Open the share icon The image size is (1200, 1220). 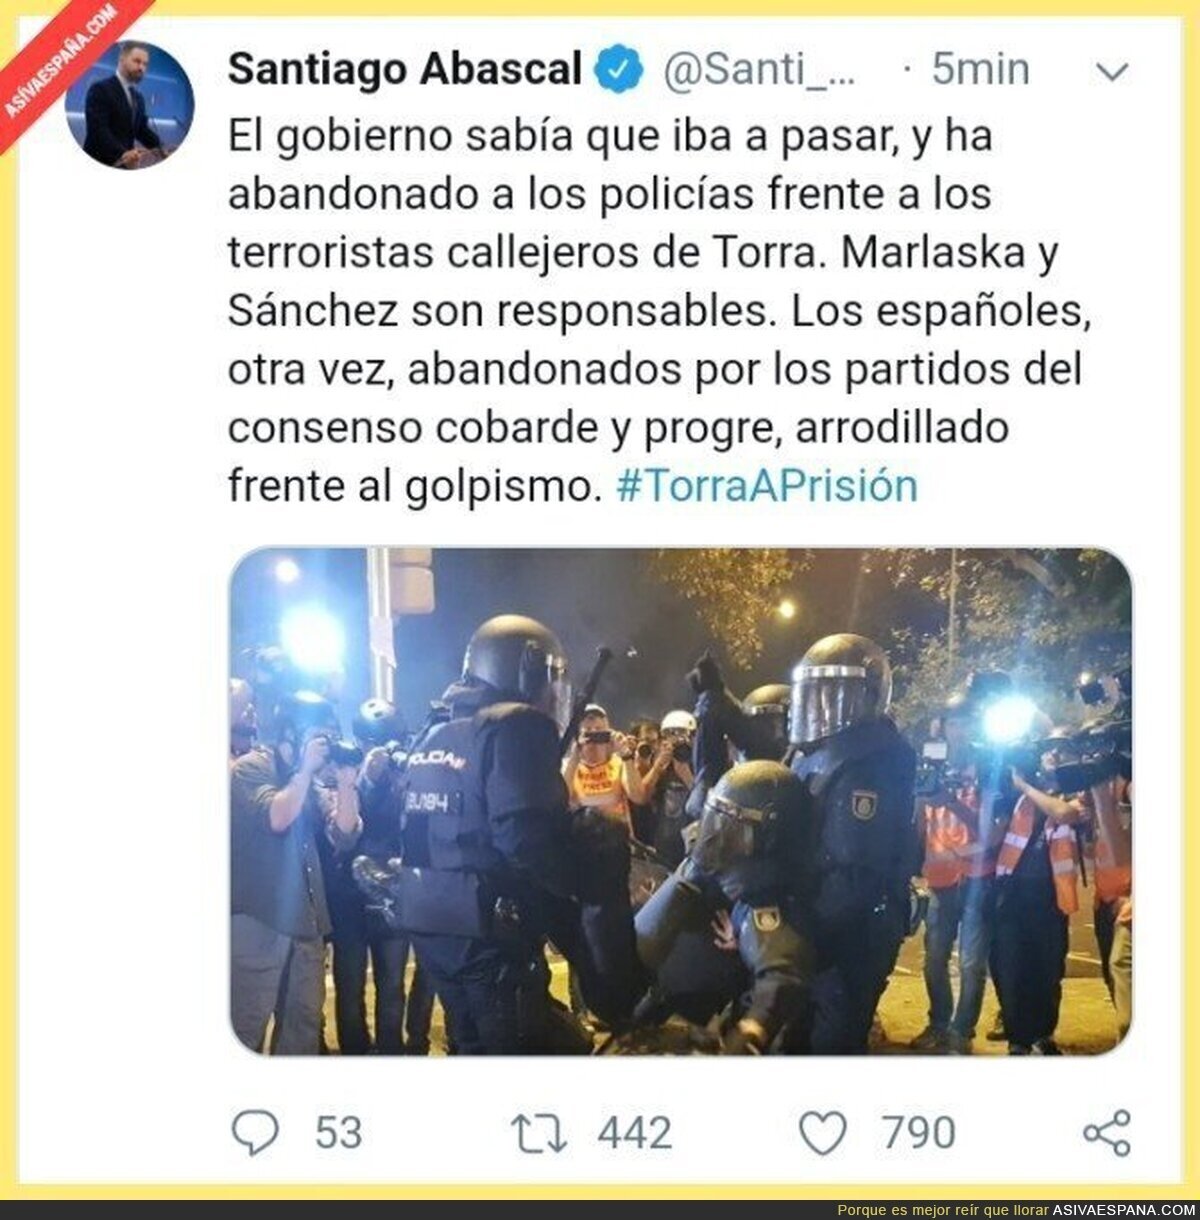tap(1107, 1133)
